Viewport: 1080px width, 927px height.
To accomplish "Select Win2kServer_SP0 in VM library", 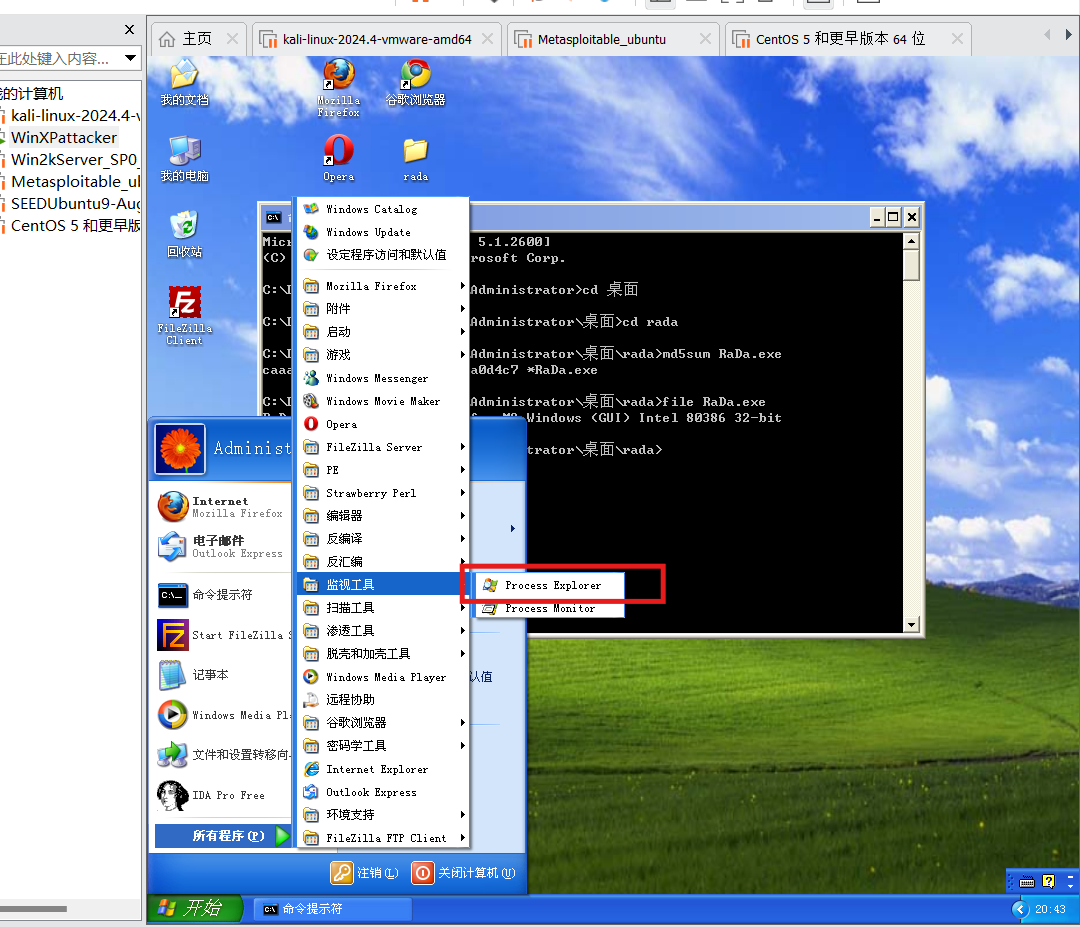I will (x=74, y=160).
